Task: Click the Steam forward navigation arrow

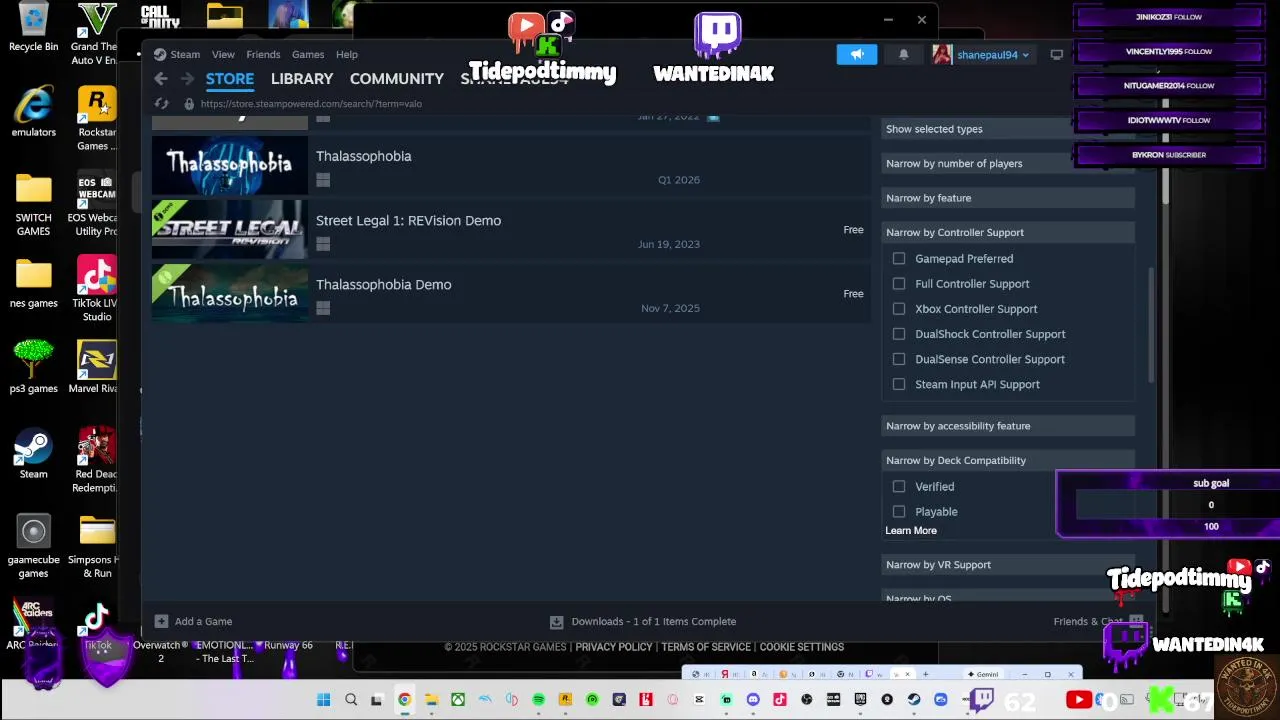Action: point(187,78)
